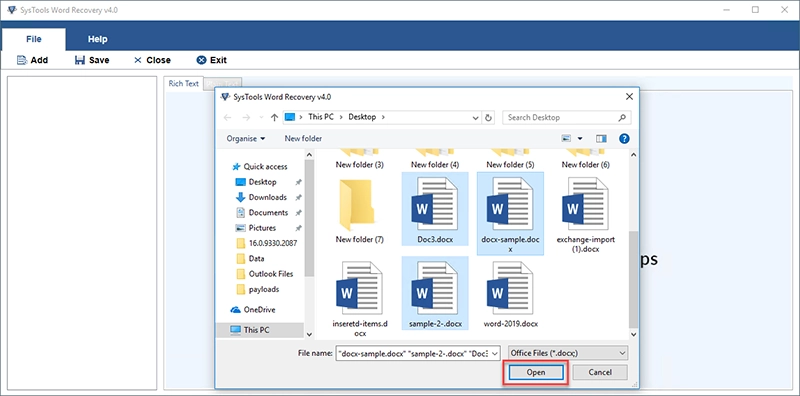Open the recent locations dropdown arrow
The image size is (800, 396).
tap(261, 118)
